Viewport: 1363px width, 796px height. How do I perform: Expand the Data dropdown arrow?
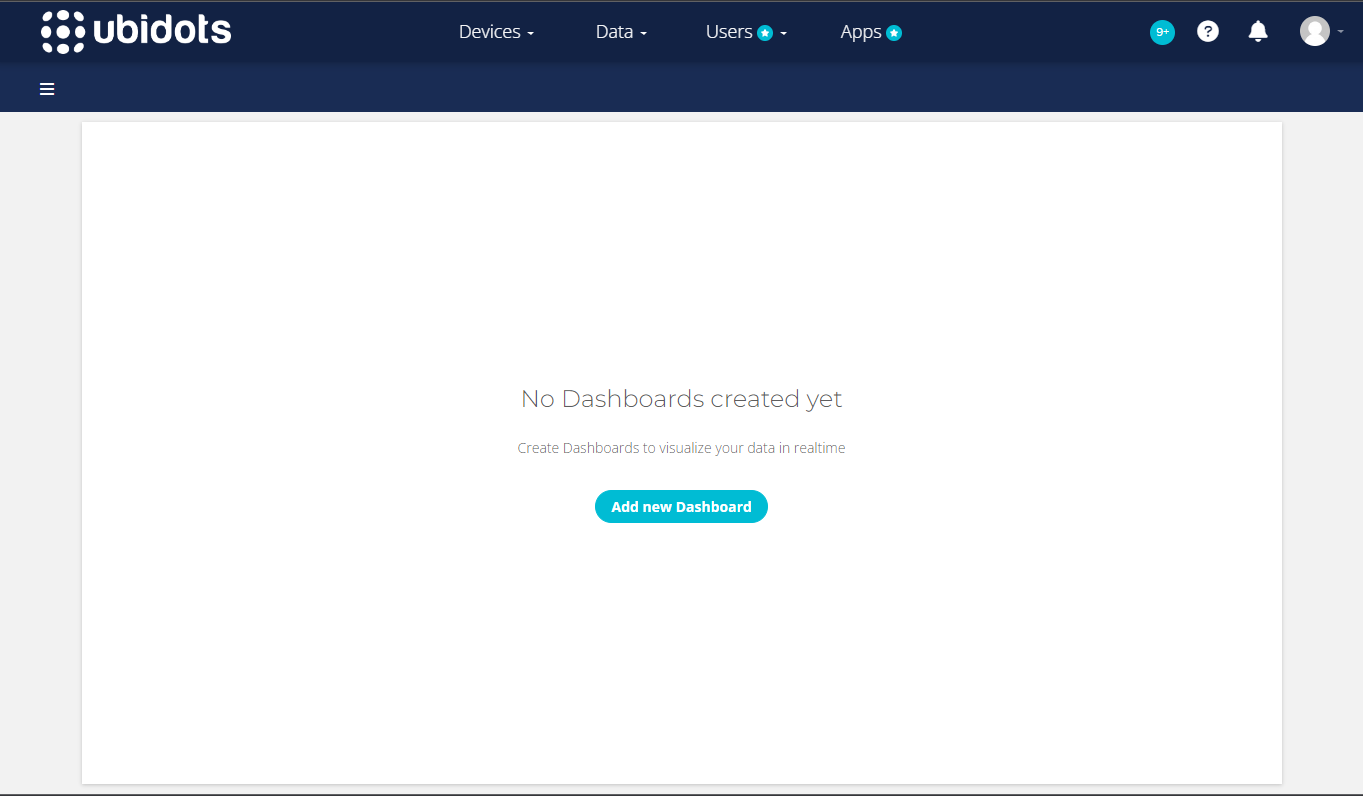[x=643, y=34]
